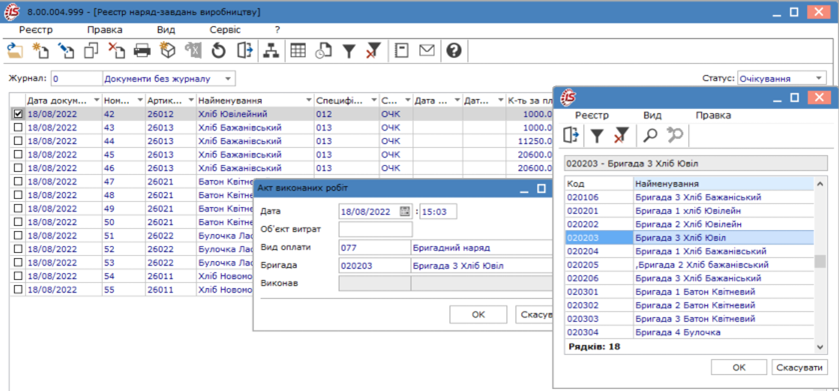Click Скасувати in the brigade selection window
839x391 pixels.
pos(799,367)
